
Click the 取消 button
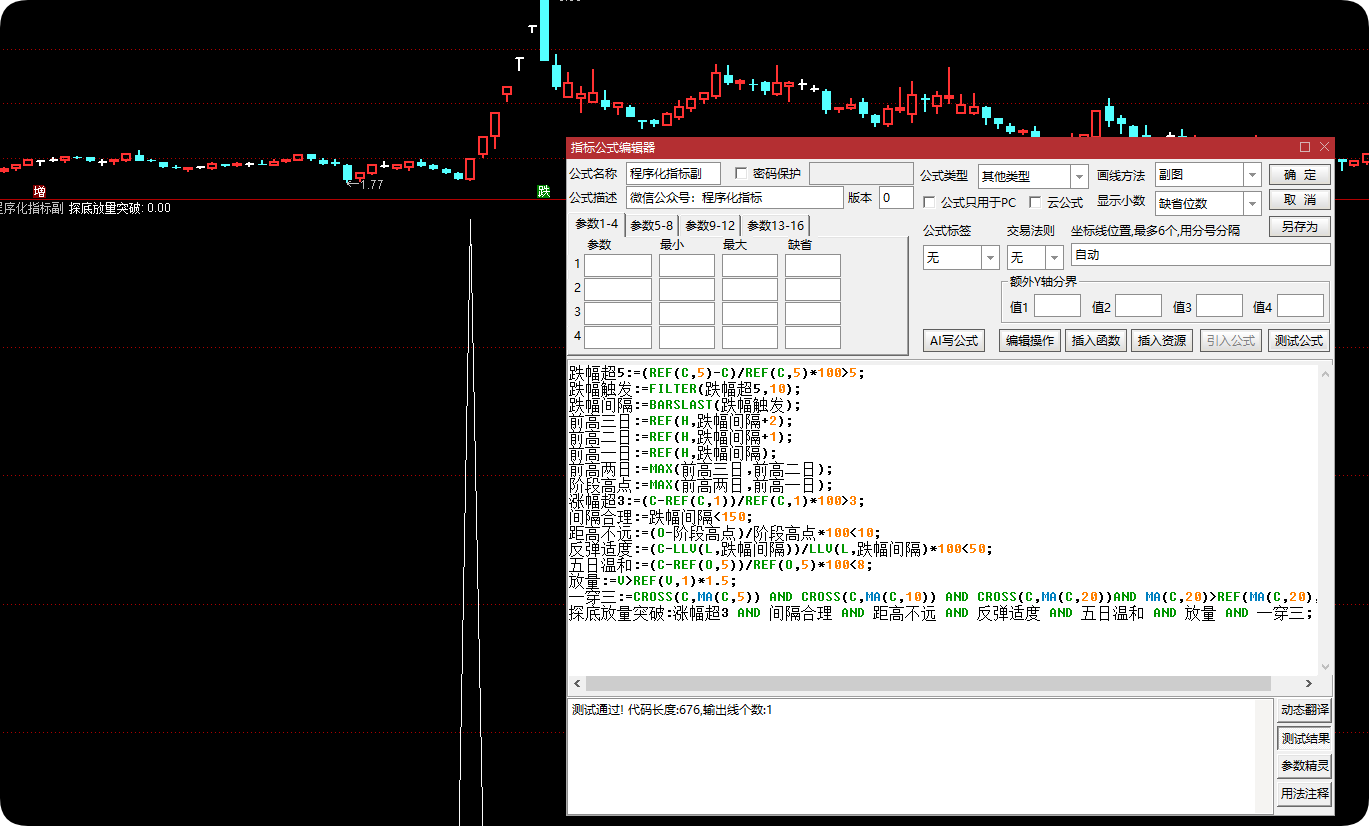click(1299, 200)
